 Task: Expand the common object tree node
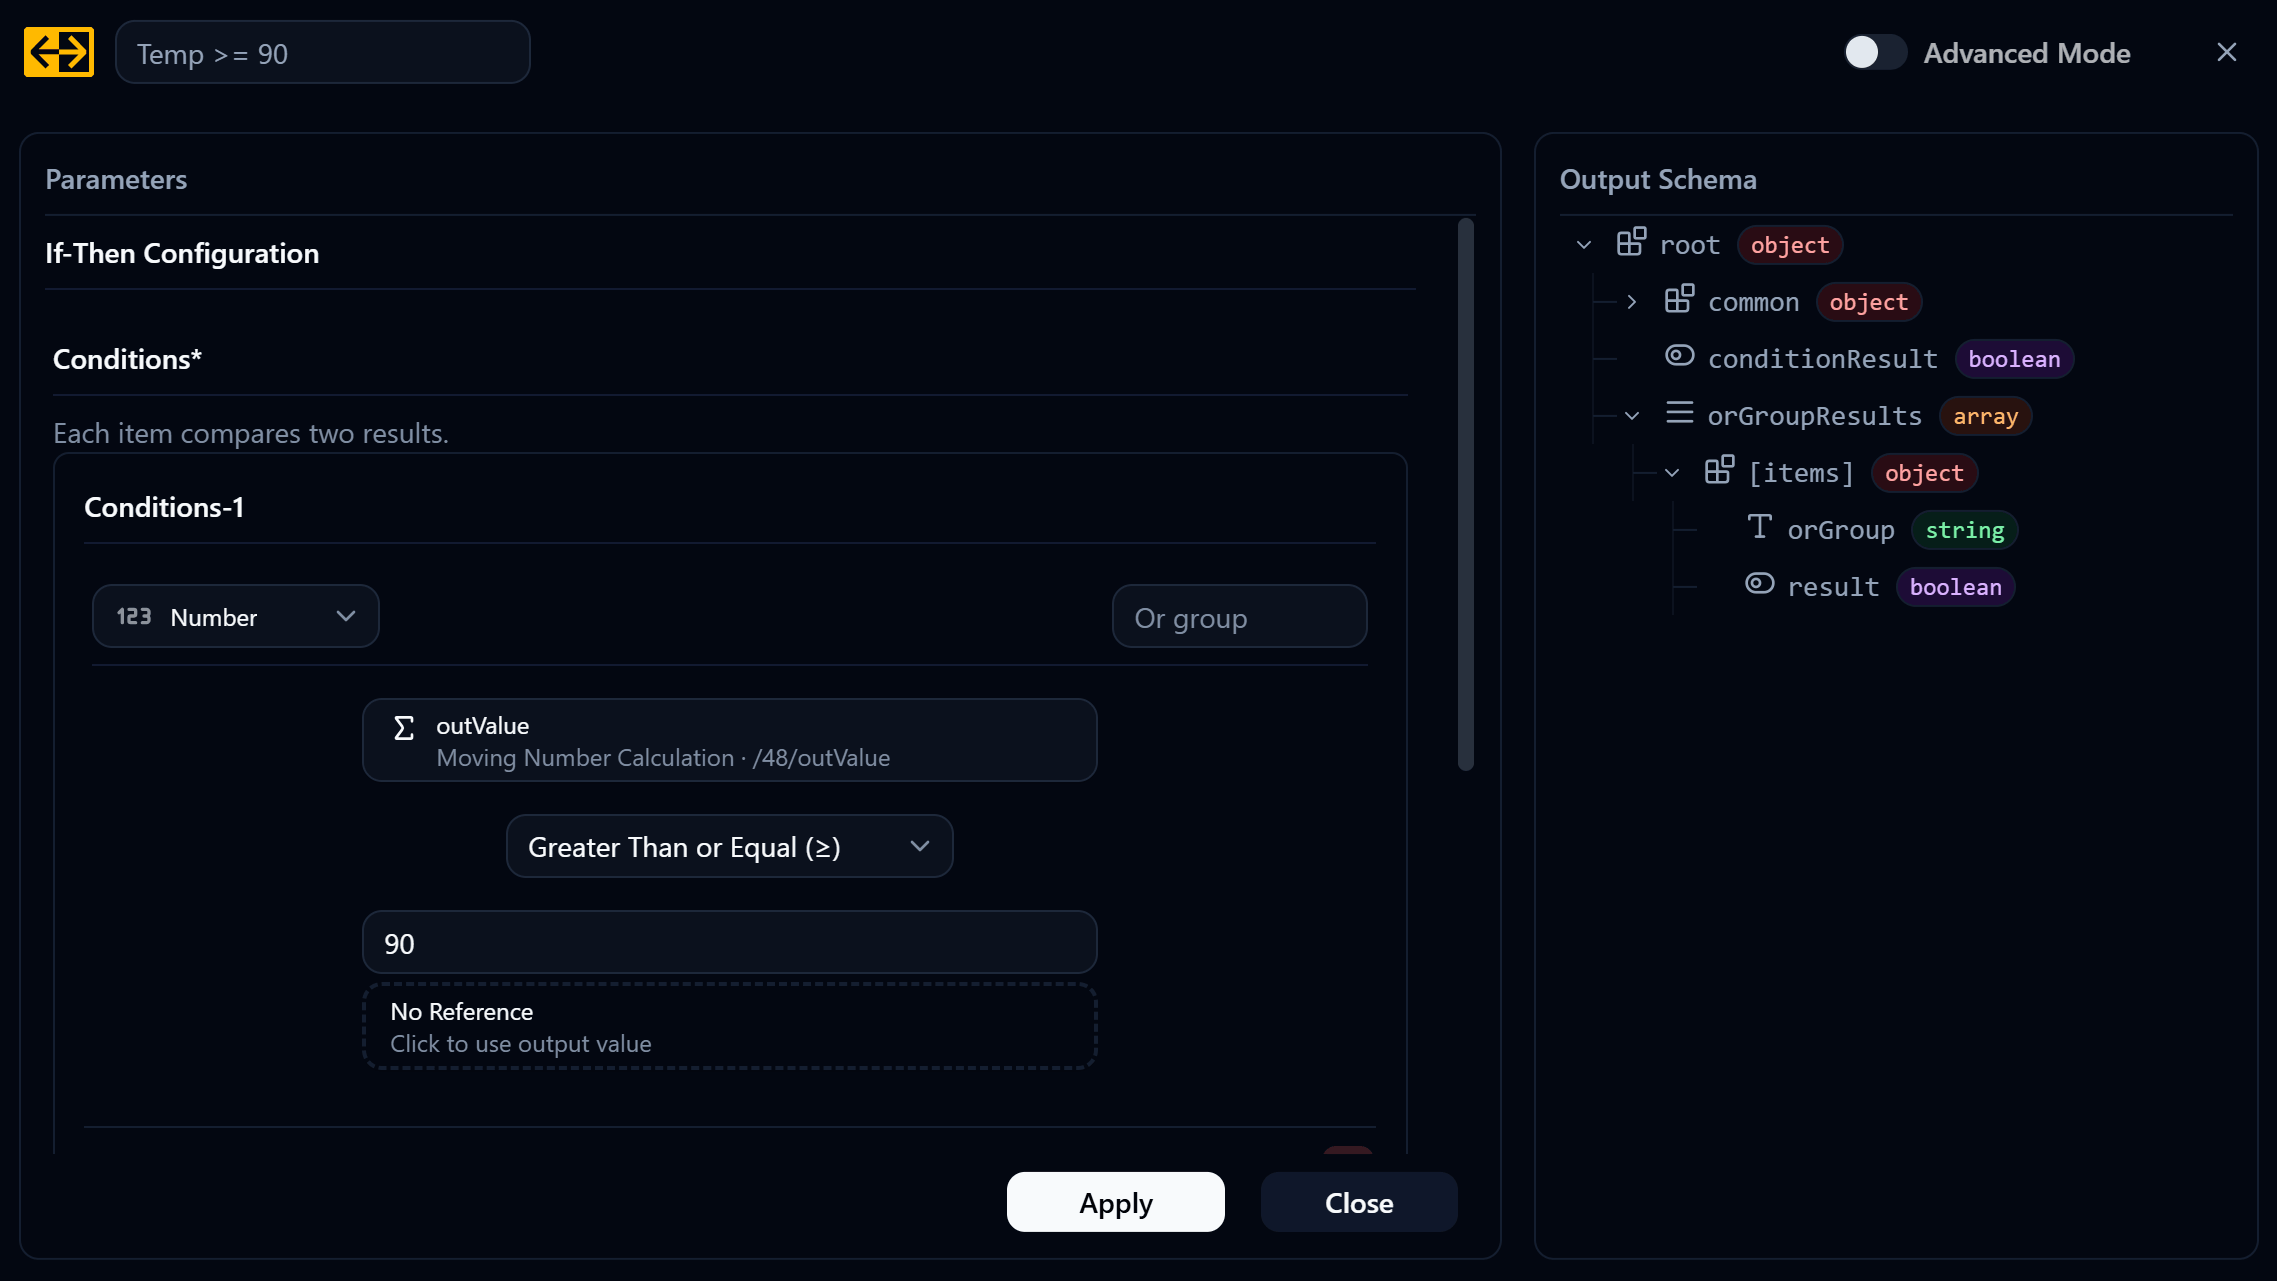click(x=1632, y=302)
